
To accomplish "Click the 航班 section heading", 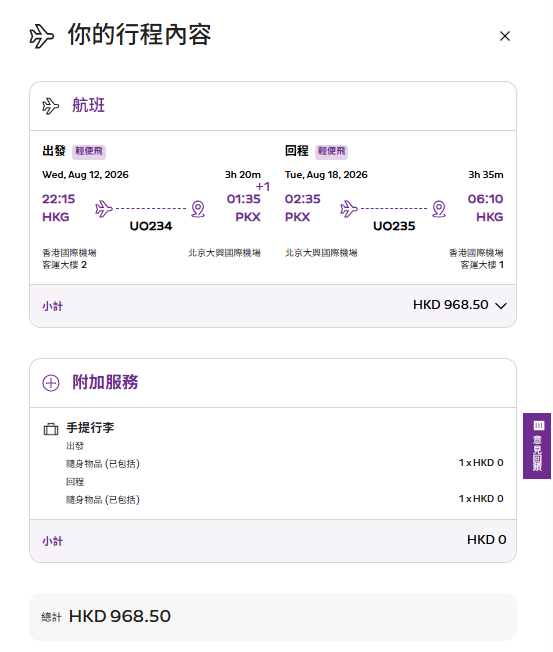I will pos(89,105).
